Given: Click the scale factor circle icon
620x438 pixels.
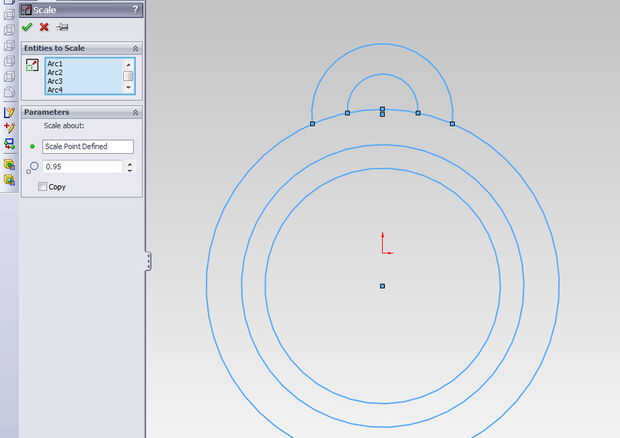Looking at the screenshot, I should click(32, 167).
